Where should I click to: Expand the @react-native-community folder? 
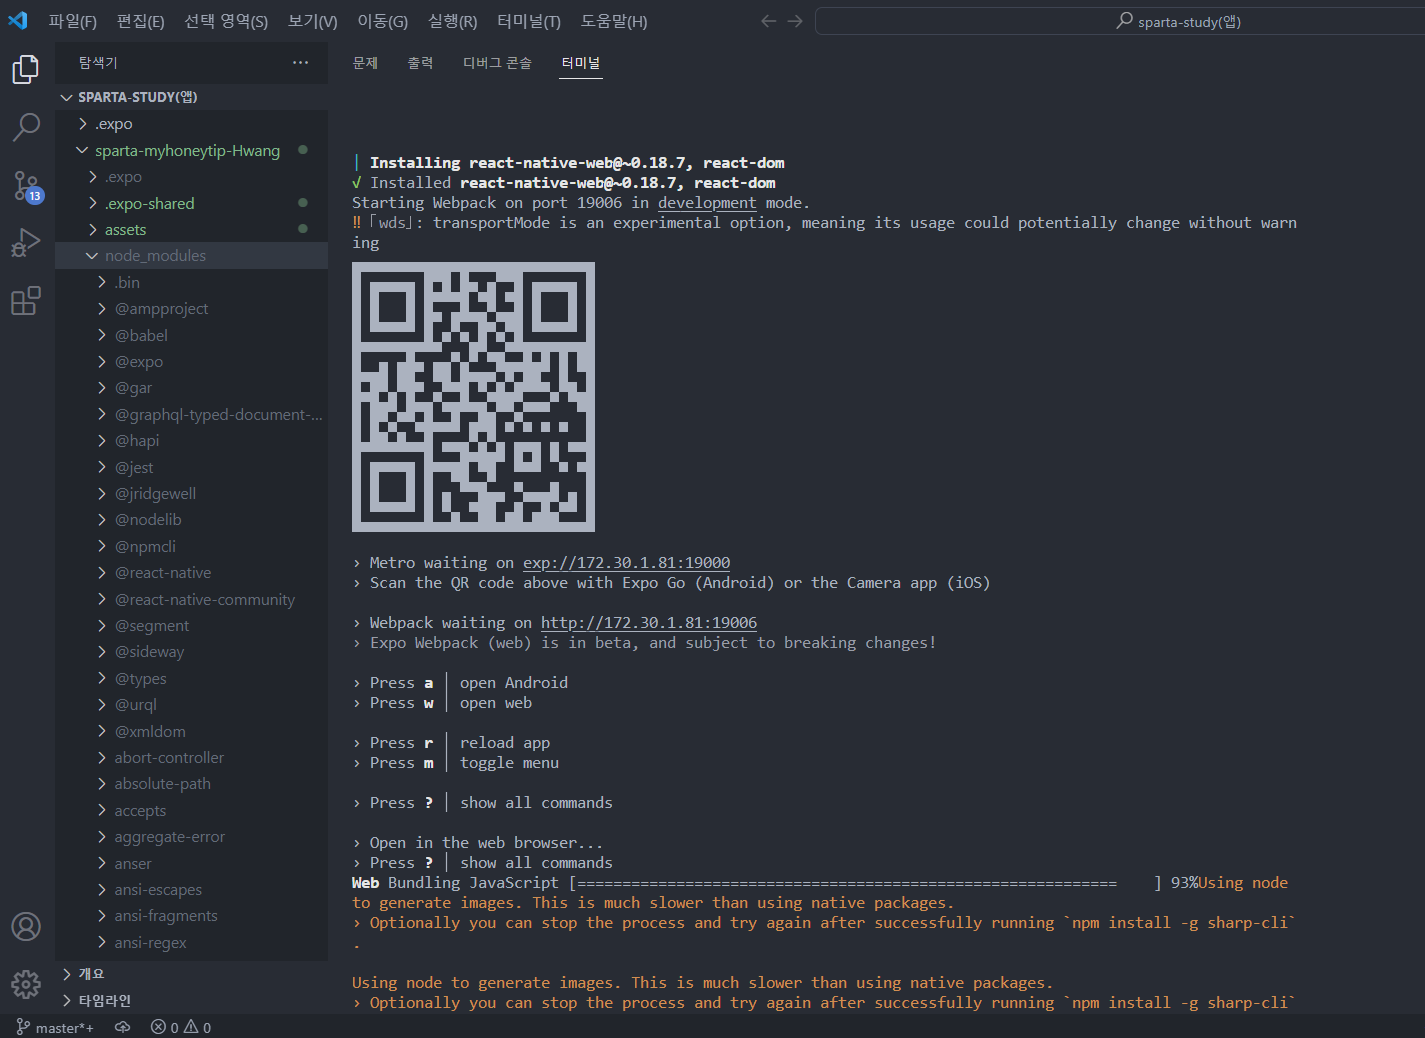coord(191,599)
